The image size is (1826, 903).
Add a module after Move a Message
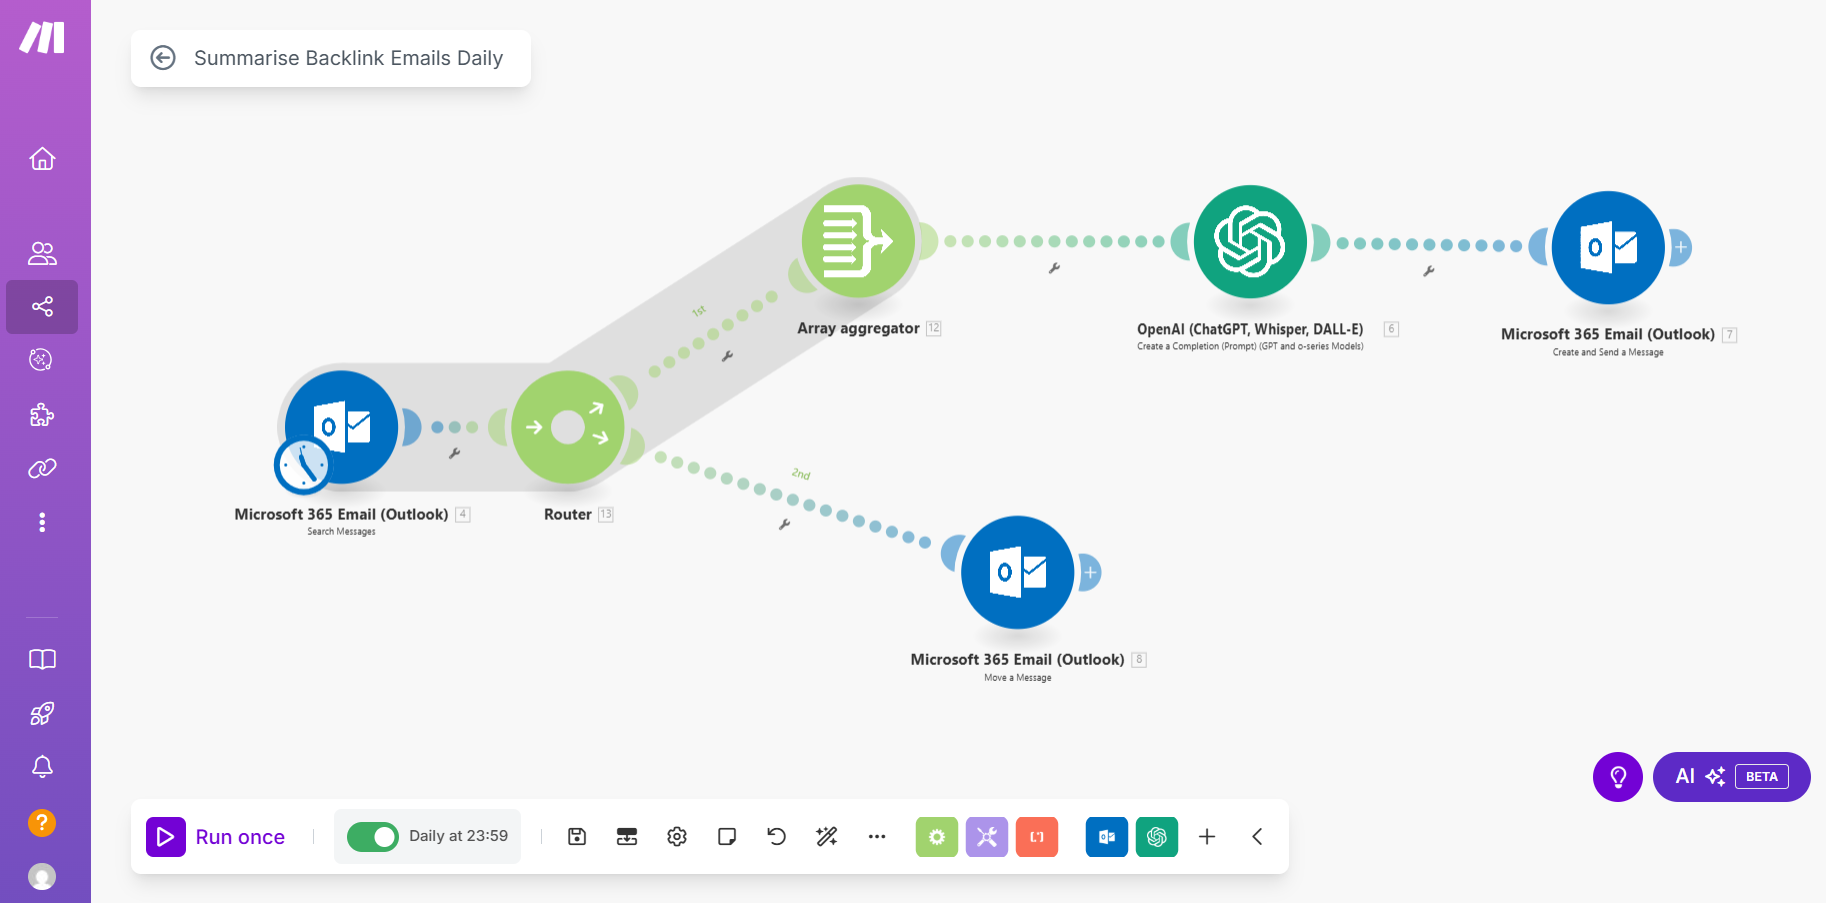point(1090,572)
